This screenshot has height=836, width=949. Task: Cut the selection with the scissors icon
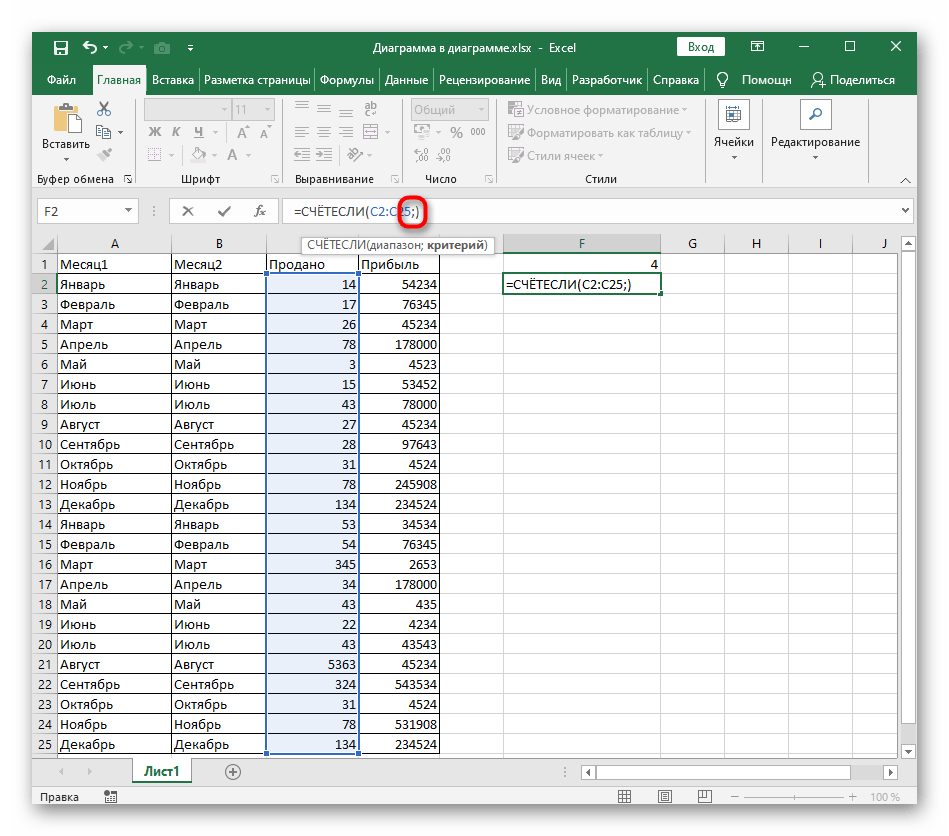pos(104,109)
